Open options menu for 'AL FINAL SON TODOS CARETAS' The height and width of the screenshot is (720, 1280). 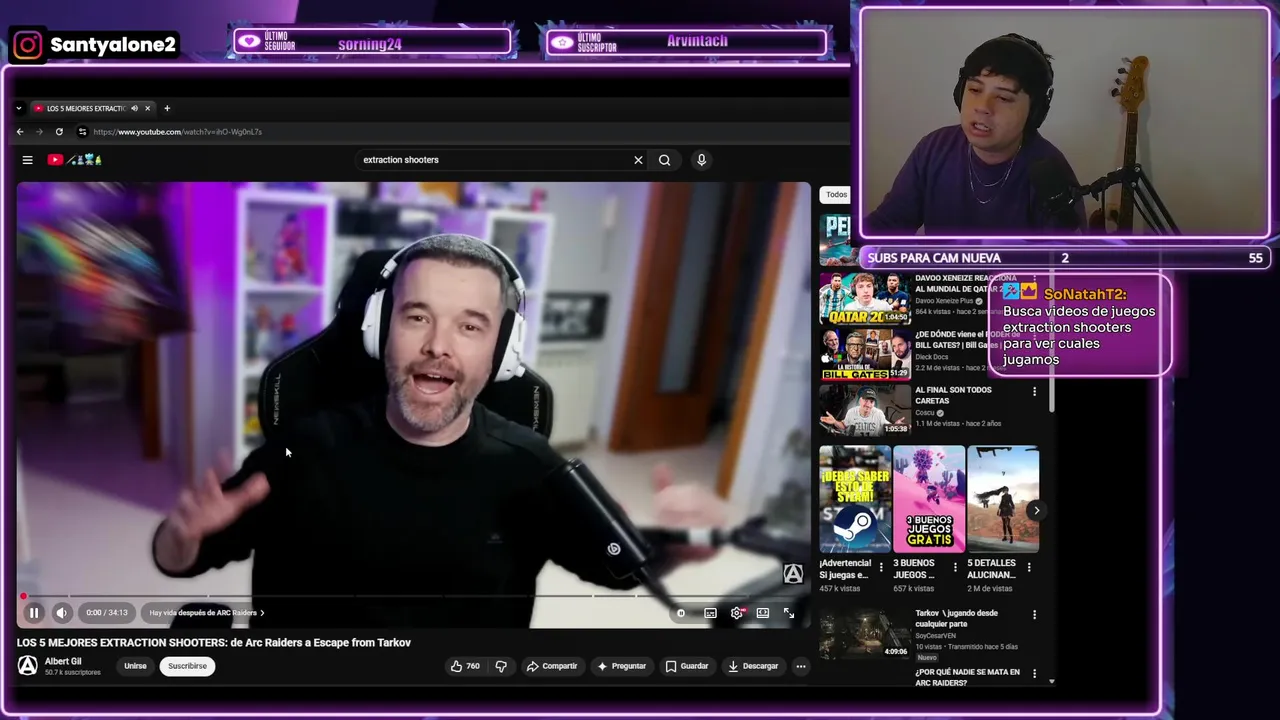pyautogui.click(x=1034, y=391)
